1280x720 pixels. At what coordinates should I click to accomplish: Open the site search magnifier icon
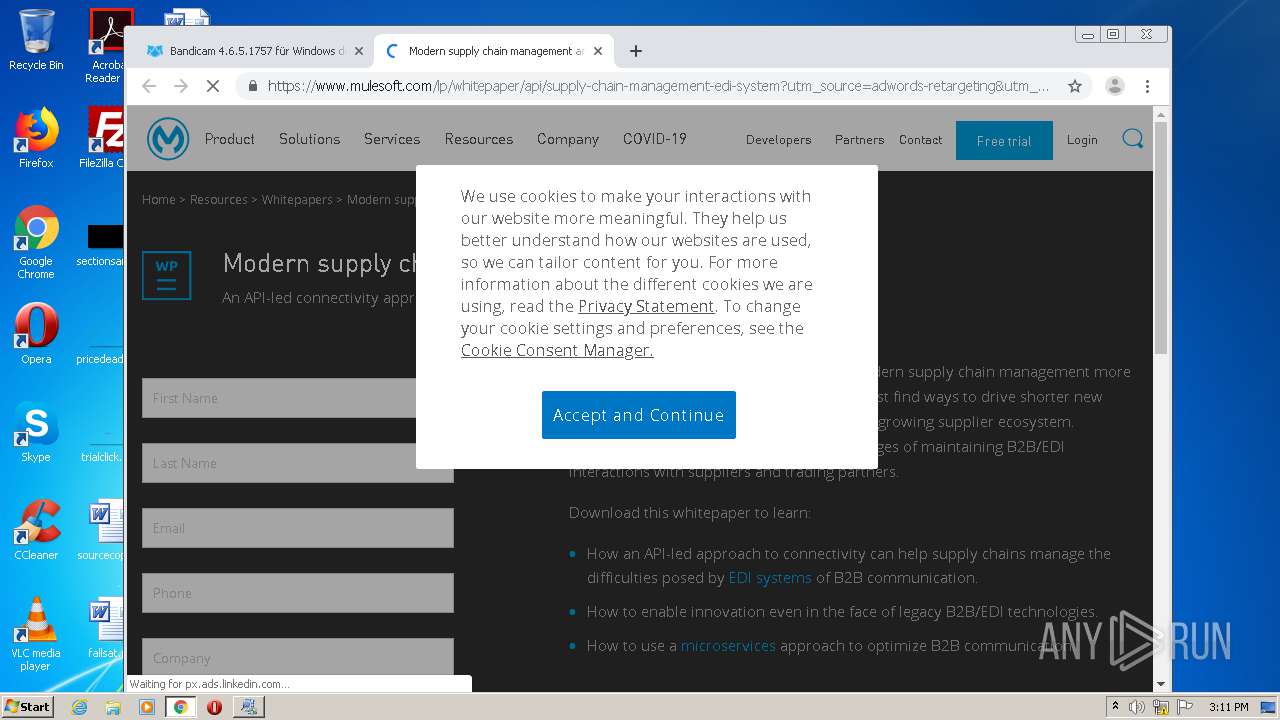point(1132,139)
